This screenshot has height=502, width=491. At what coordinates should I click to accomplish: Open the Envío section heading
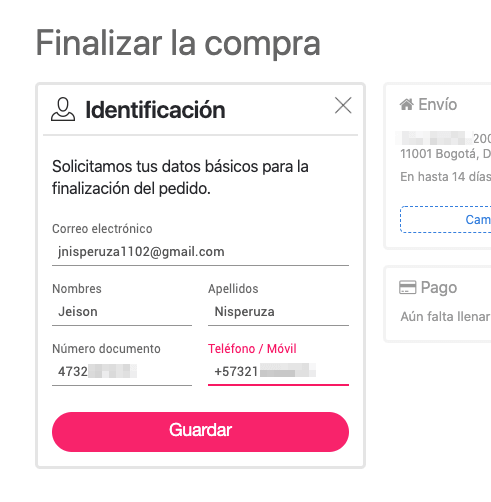437,104
